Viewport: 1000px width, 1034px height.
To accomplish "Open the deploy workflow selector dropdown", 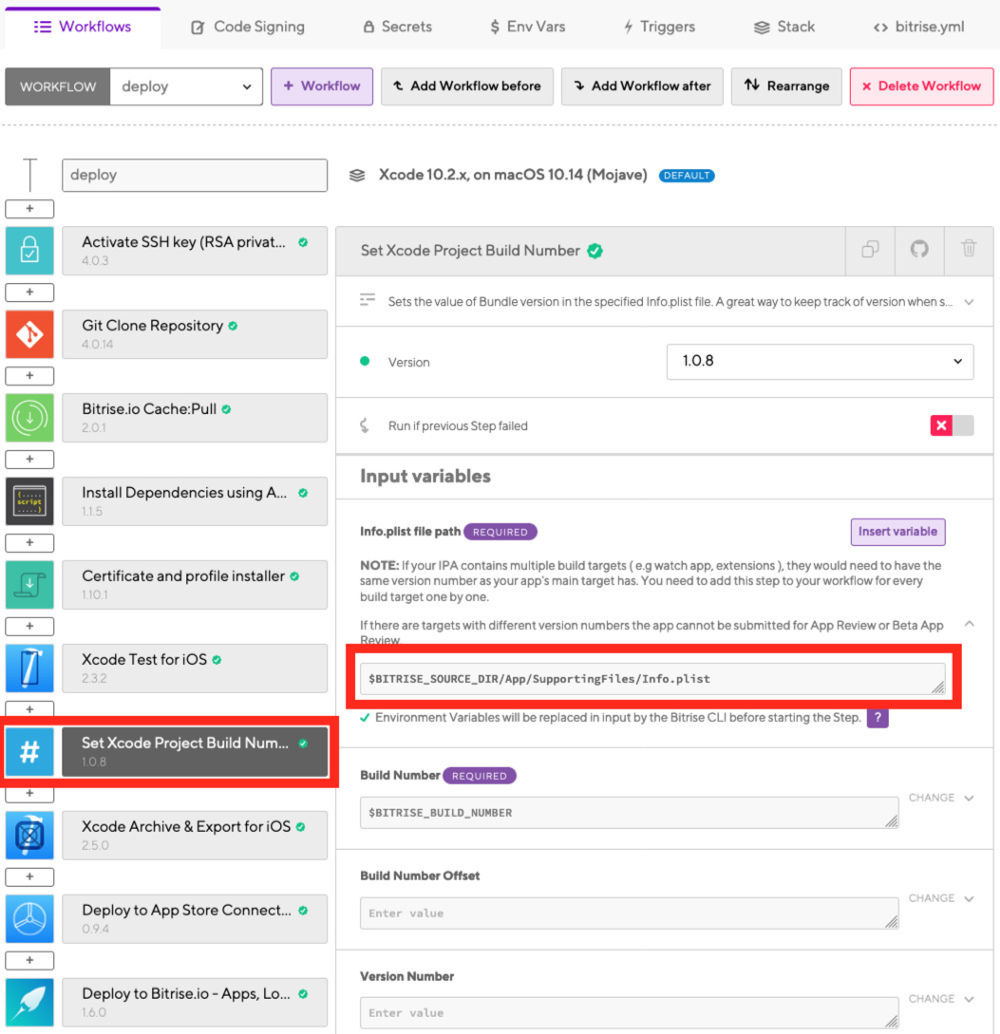I will pos(186,86).
